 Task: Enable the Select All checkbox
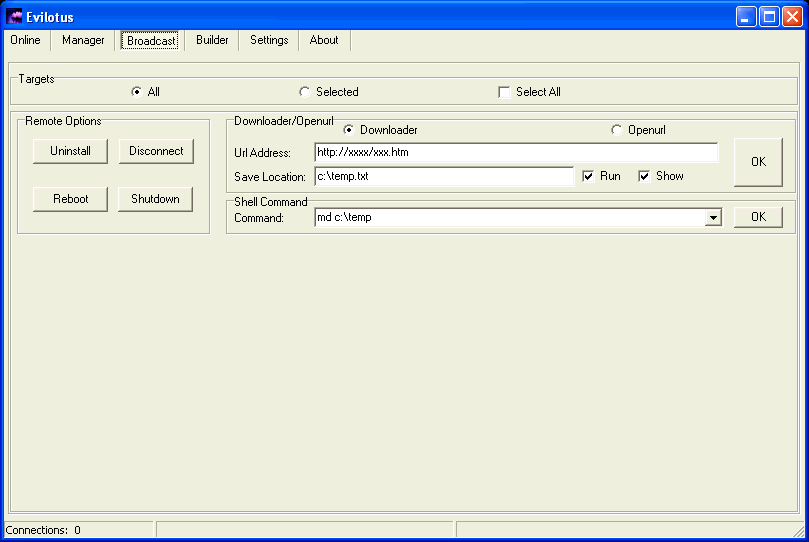point(504,92)
